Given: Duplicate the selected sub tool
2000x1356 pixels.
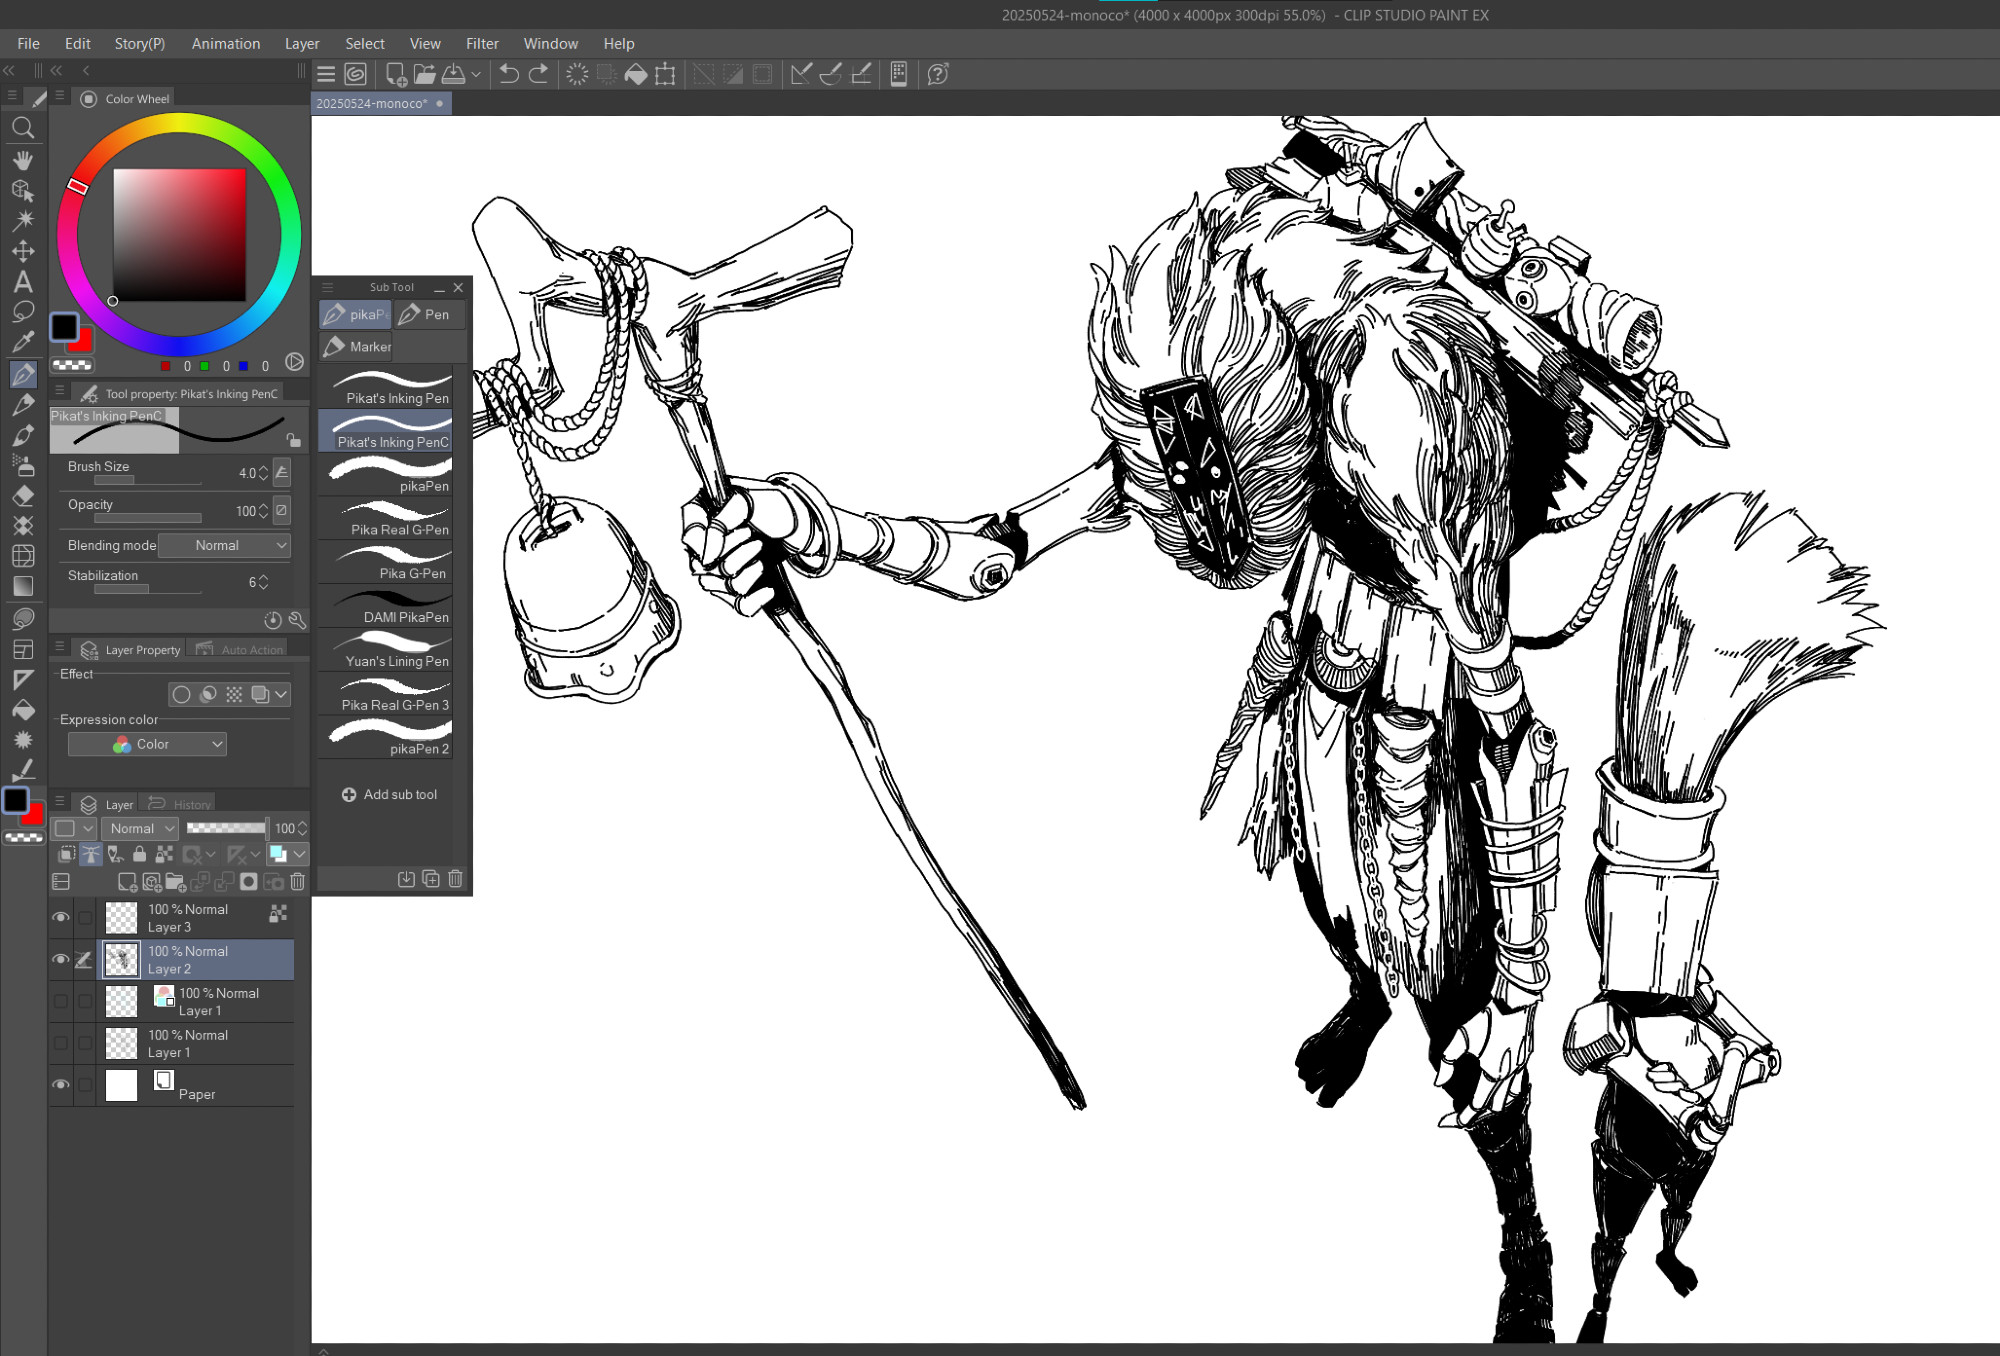Looking at the screenshot, I should click(x=431, y=879).
